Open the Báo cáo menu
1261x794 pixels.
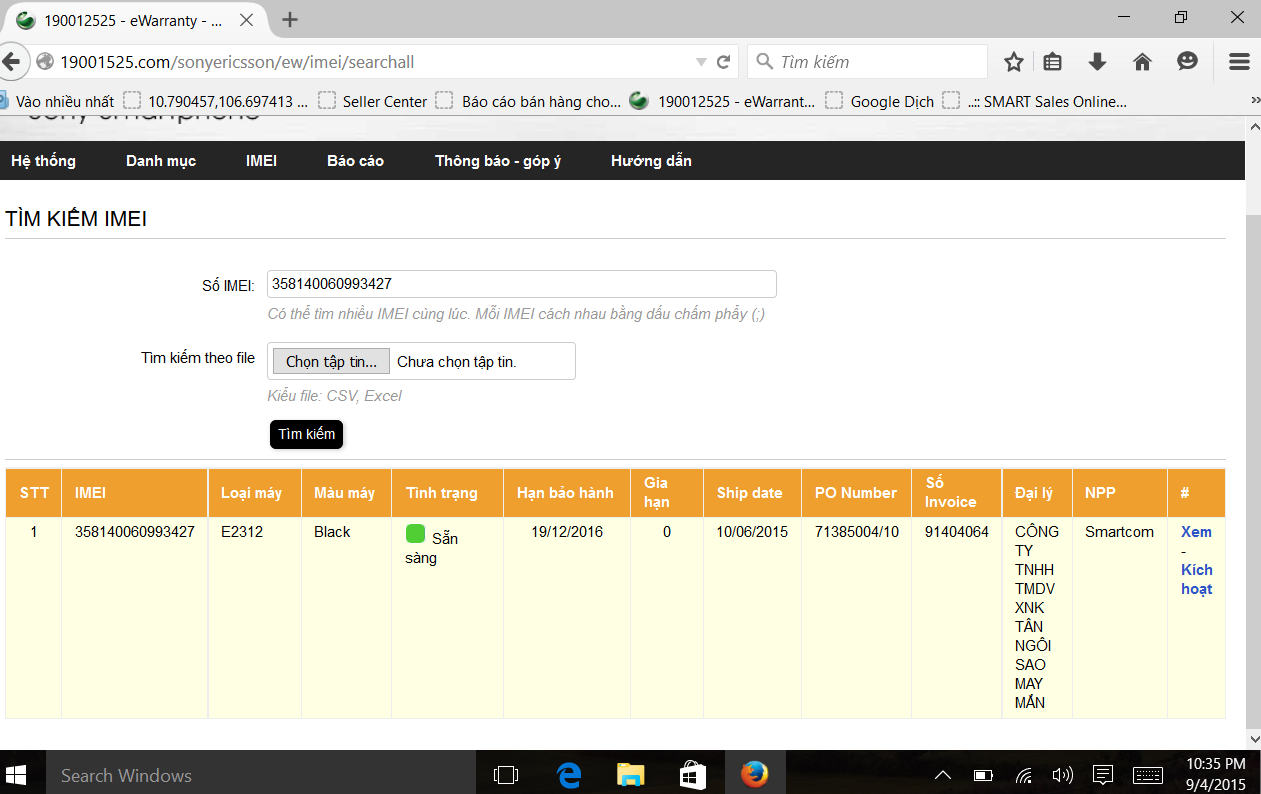(355, 161)
